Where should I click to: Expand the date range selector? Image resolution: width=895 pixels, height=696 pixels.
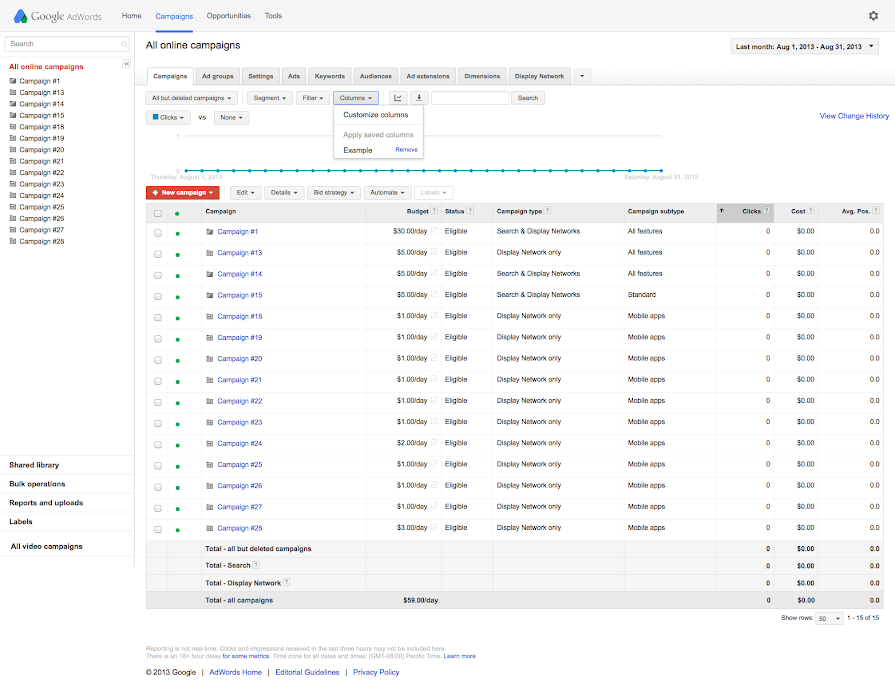(x=805, y=46)
